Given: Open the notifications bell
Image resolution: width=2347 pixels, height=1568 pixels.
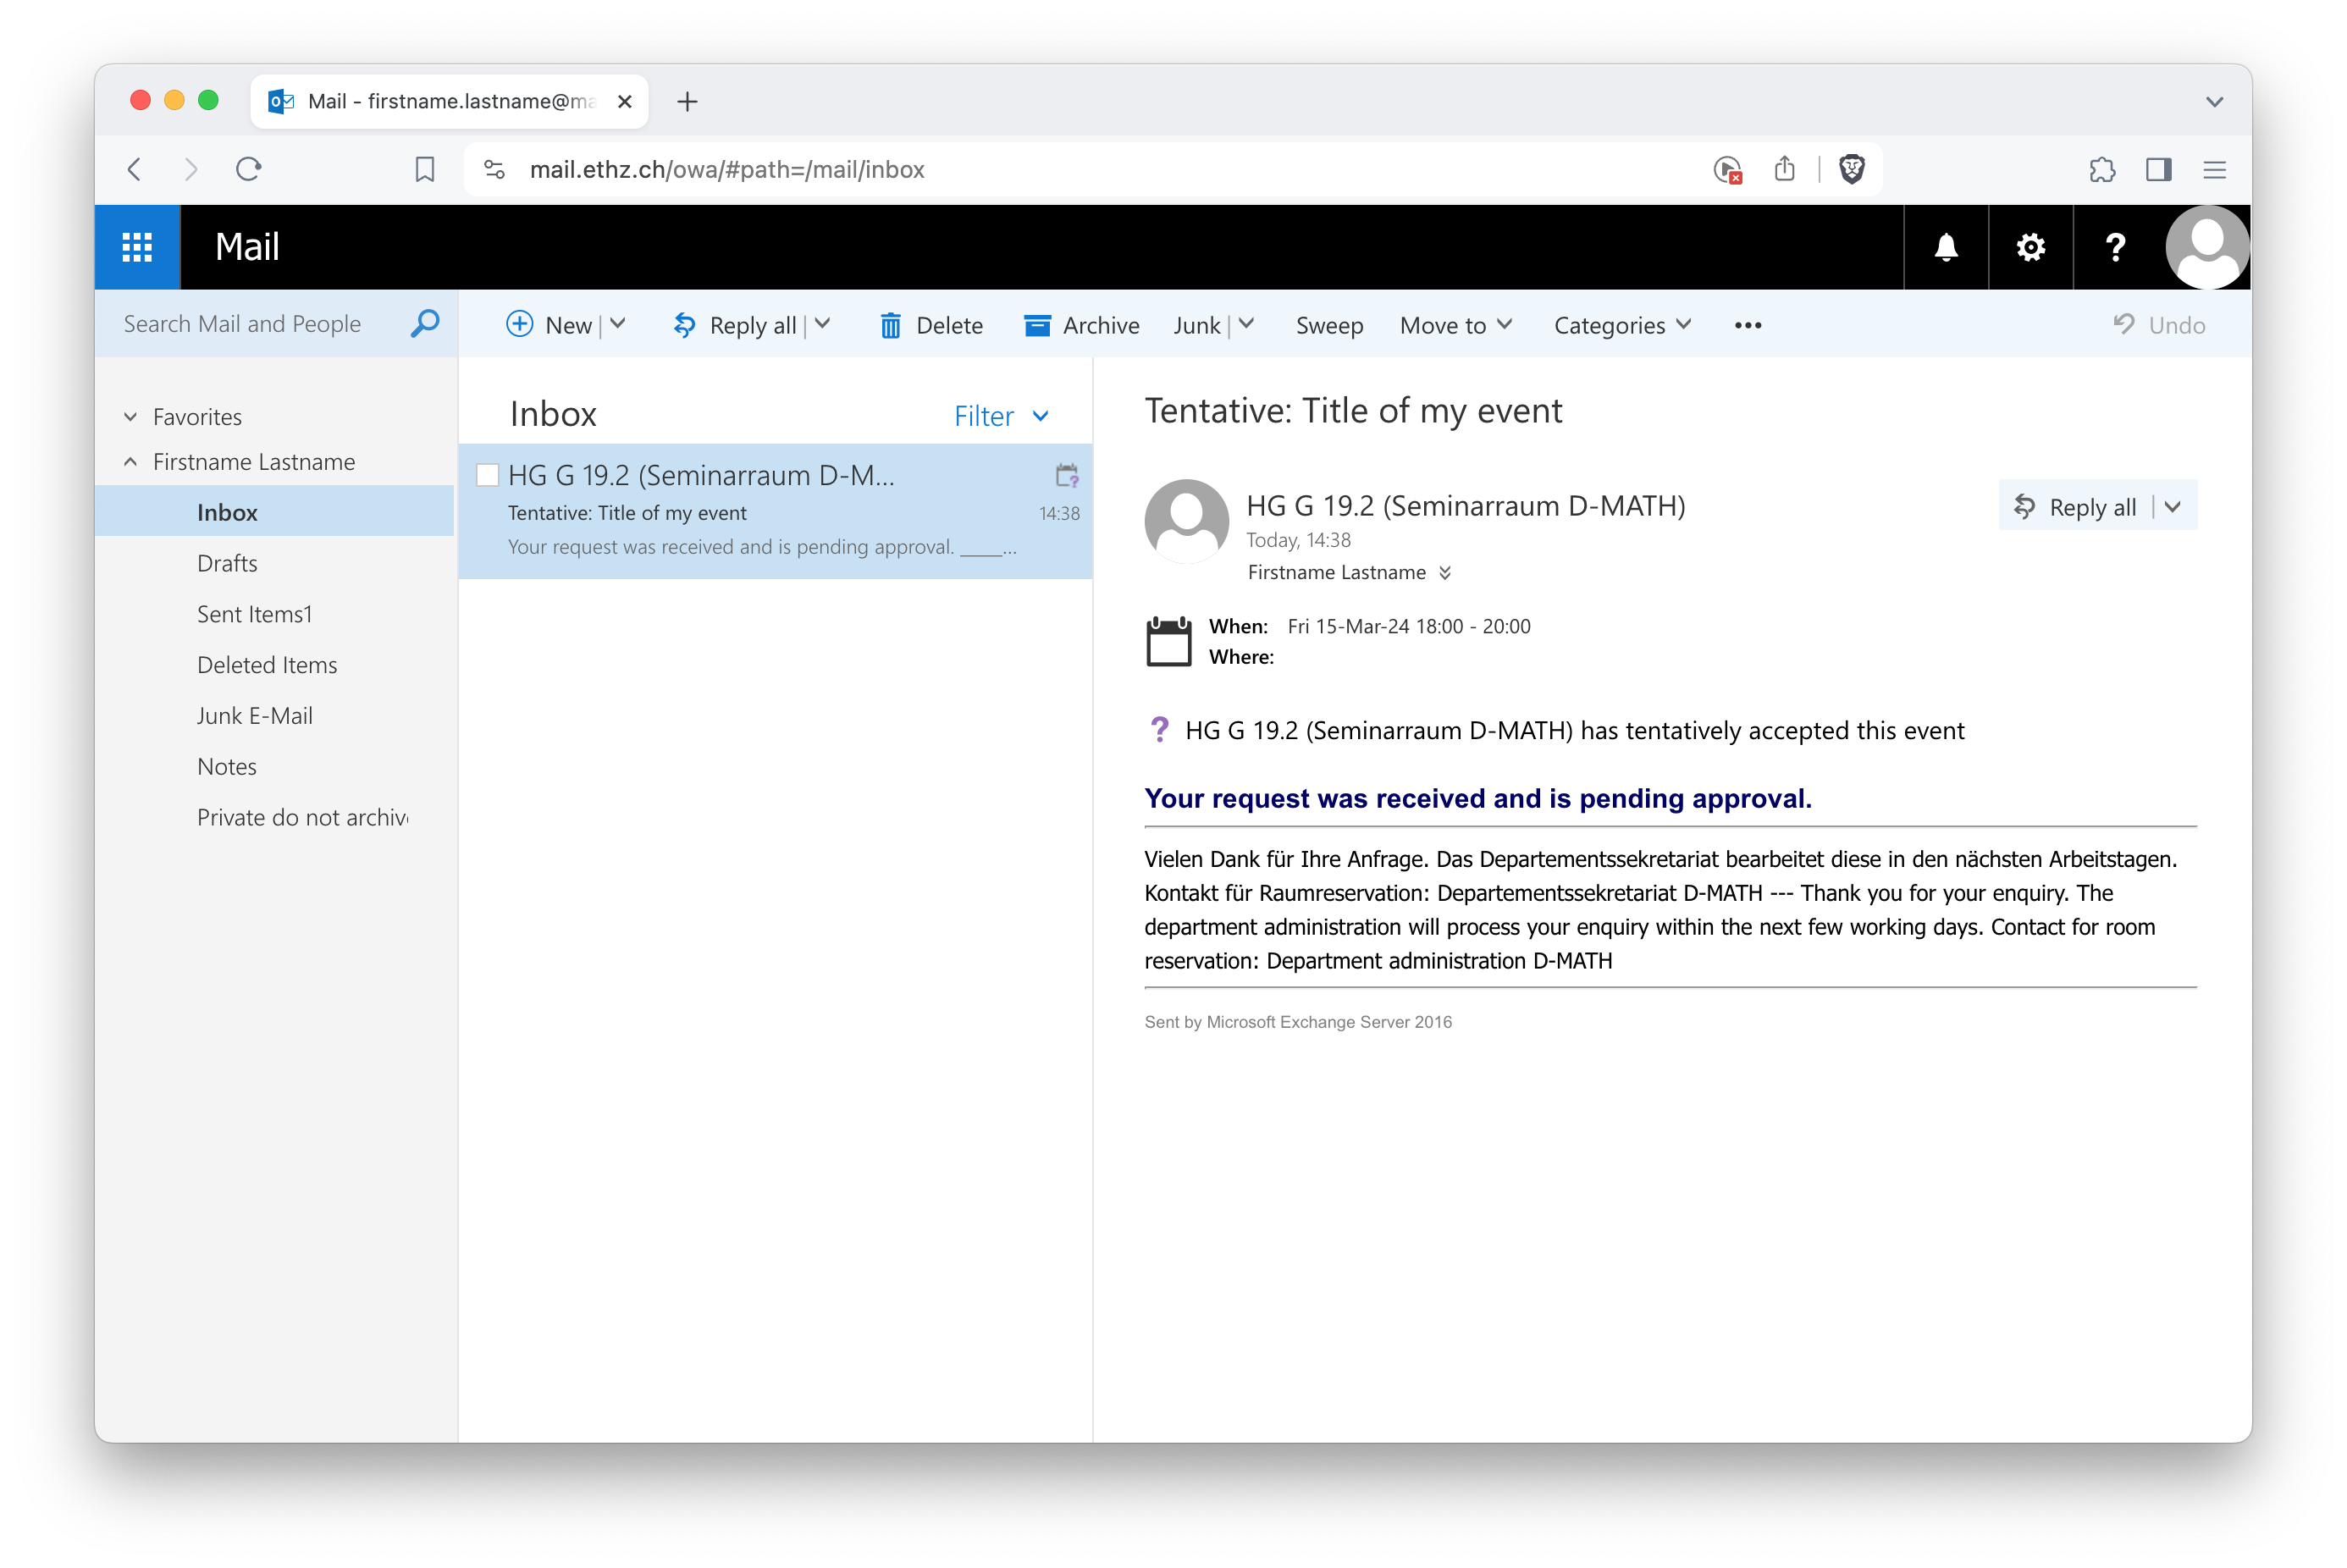Looking at the screenshot, I should pyautogui.click(x=1945, y=247).
